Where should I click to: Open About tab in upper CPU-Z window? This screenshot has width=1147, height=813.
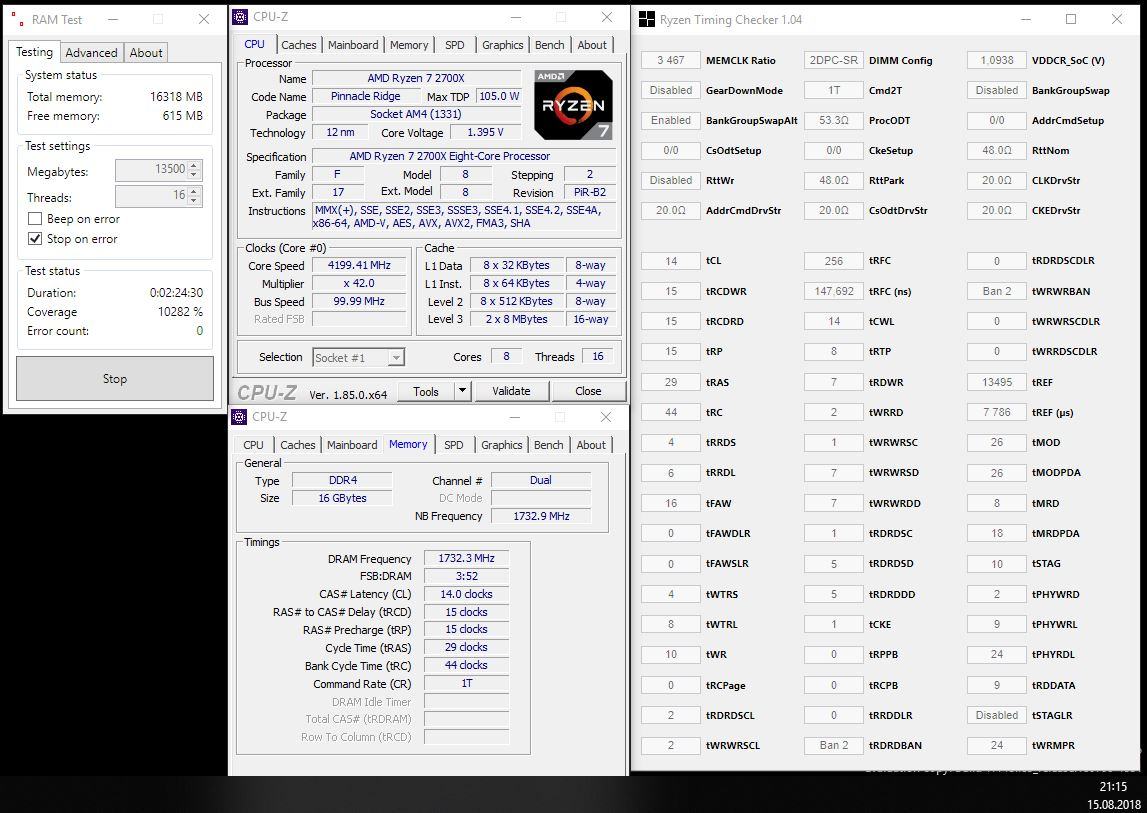point(592,45)
